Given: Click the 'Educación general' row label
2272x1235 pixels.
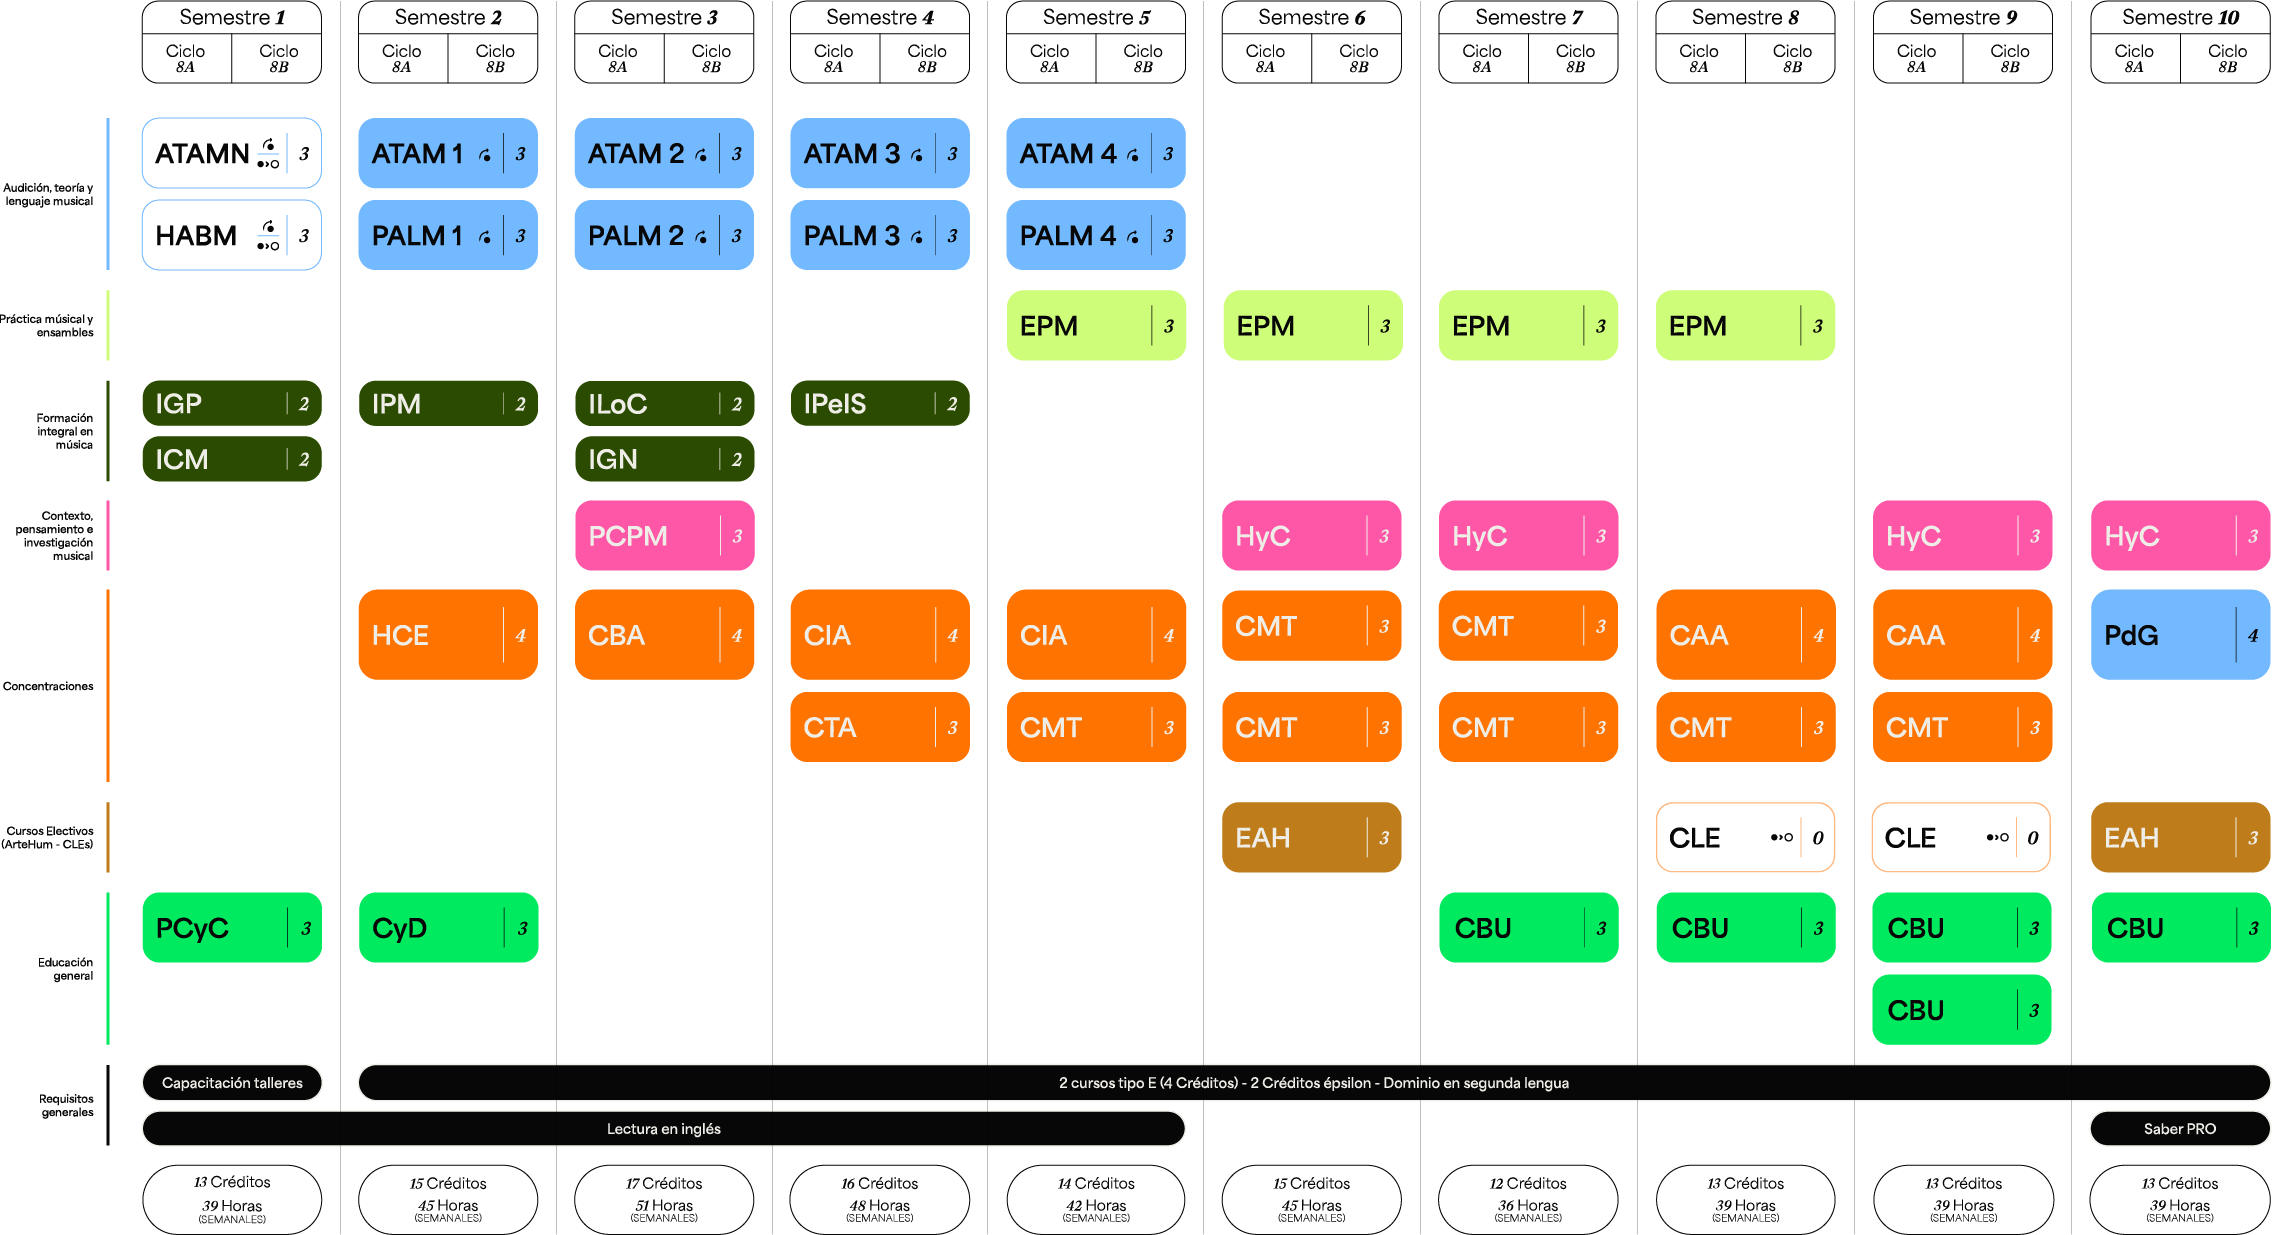Looking at the screenshot, I should point(65,969).
